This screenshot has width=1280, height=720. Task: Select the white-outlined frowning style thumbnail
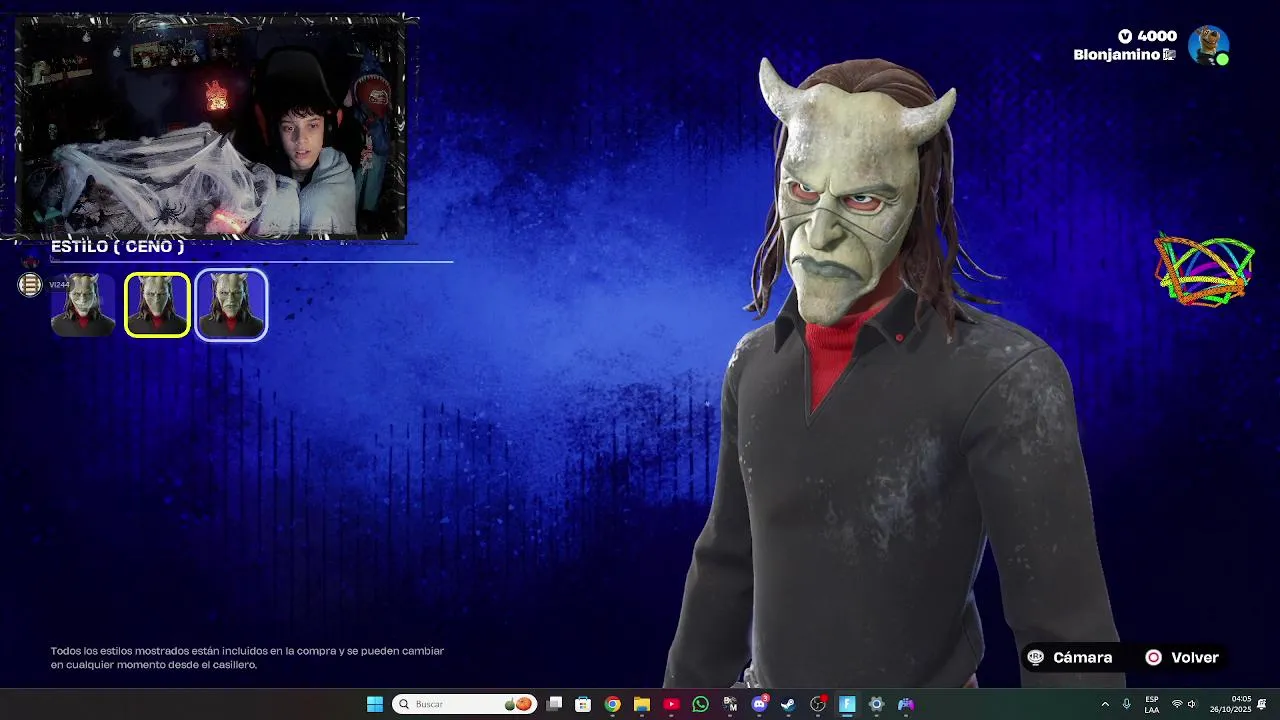[231, 305]
